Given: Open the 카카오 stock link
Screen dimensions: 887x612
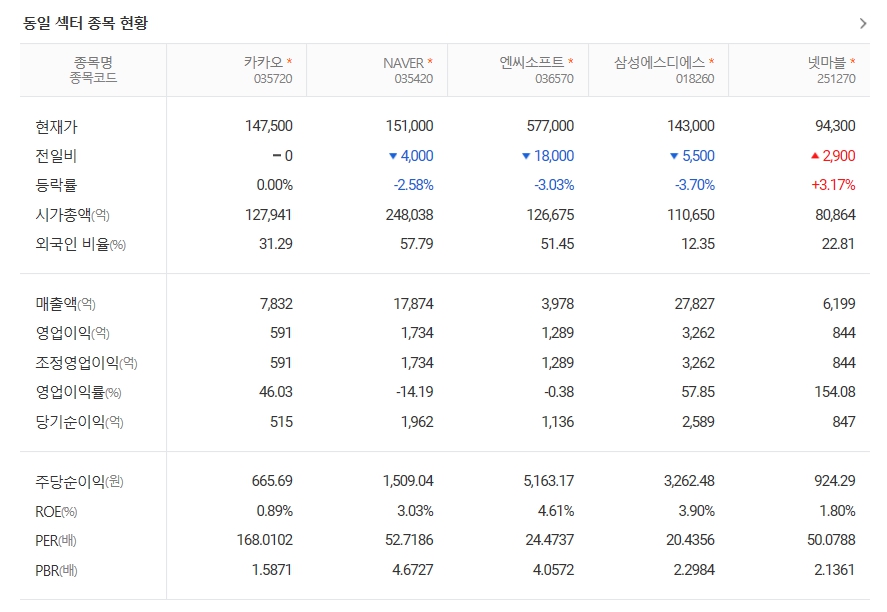Looking at the screenshot, I should click(x=263, y=62).
